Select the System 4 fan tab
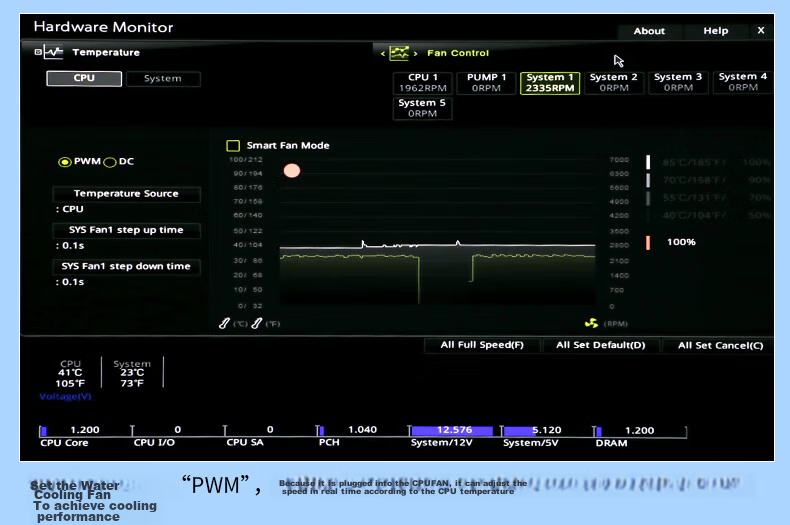This screenshot has height=525, width=790. point(743,82)
